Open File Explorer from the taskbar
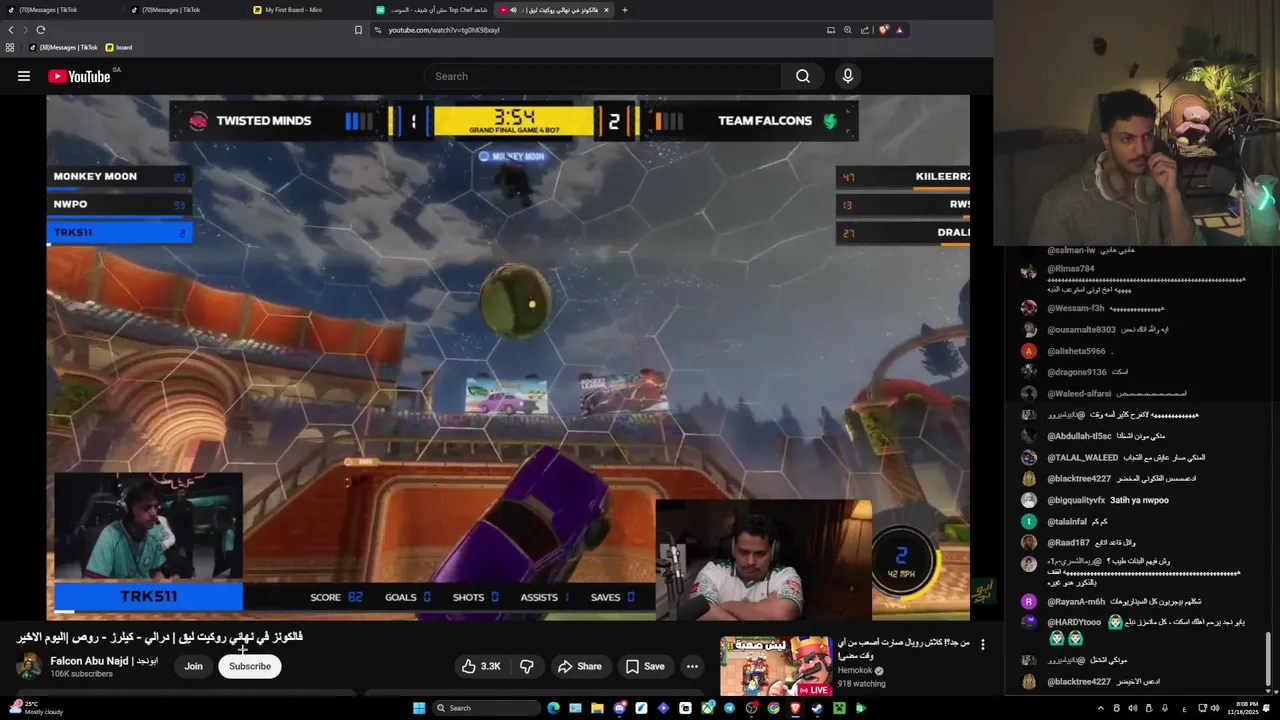This screenshot has width=1280, height=720. point(597,708)
